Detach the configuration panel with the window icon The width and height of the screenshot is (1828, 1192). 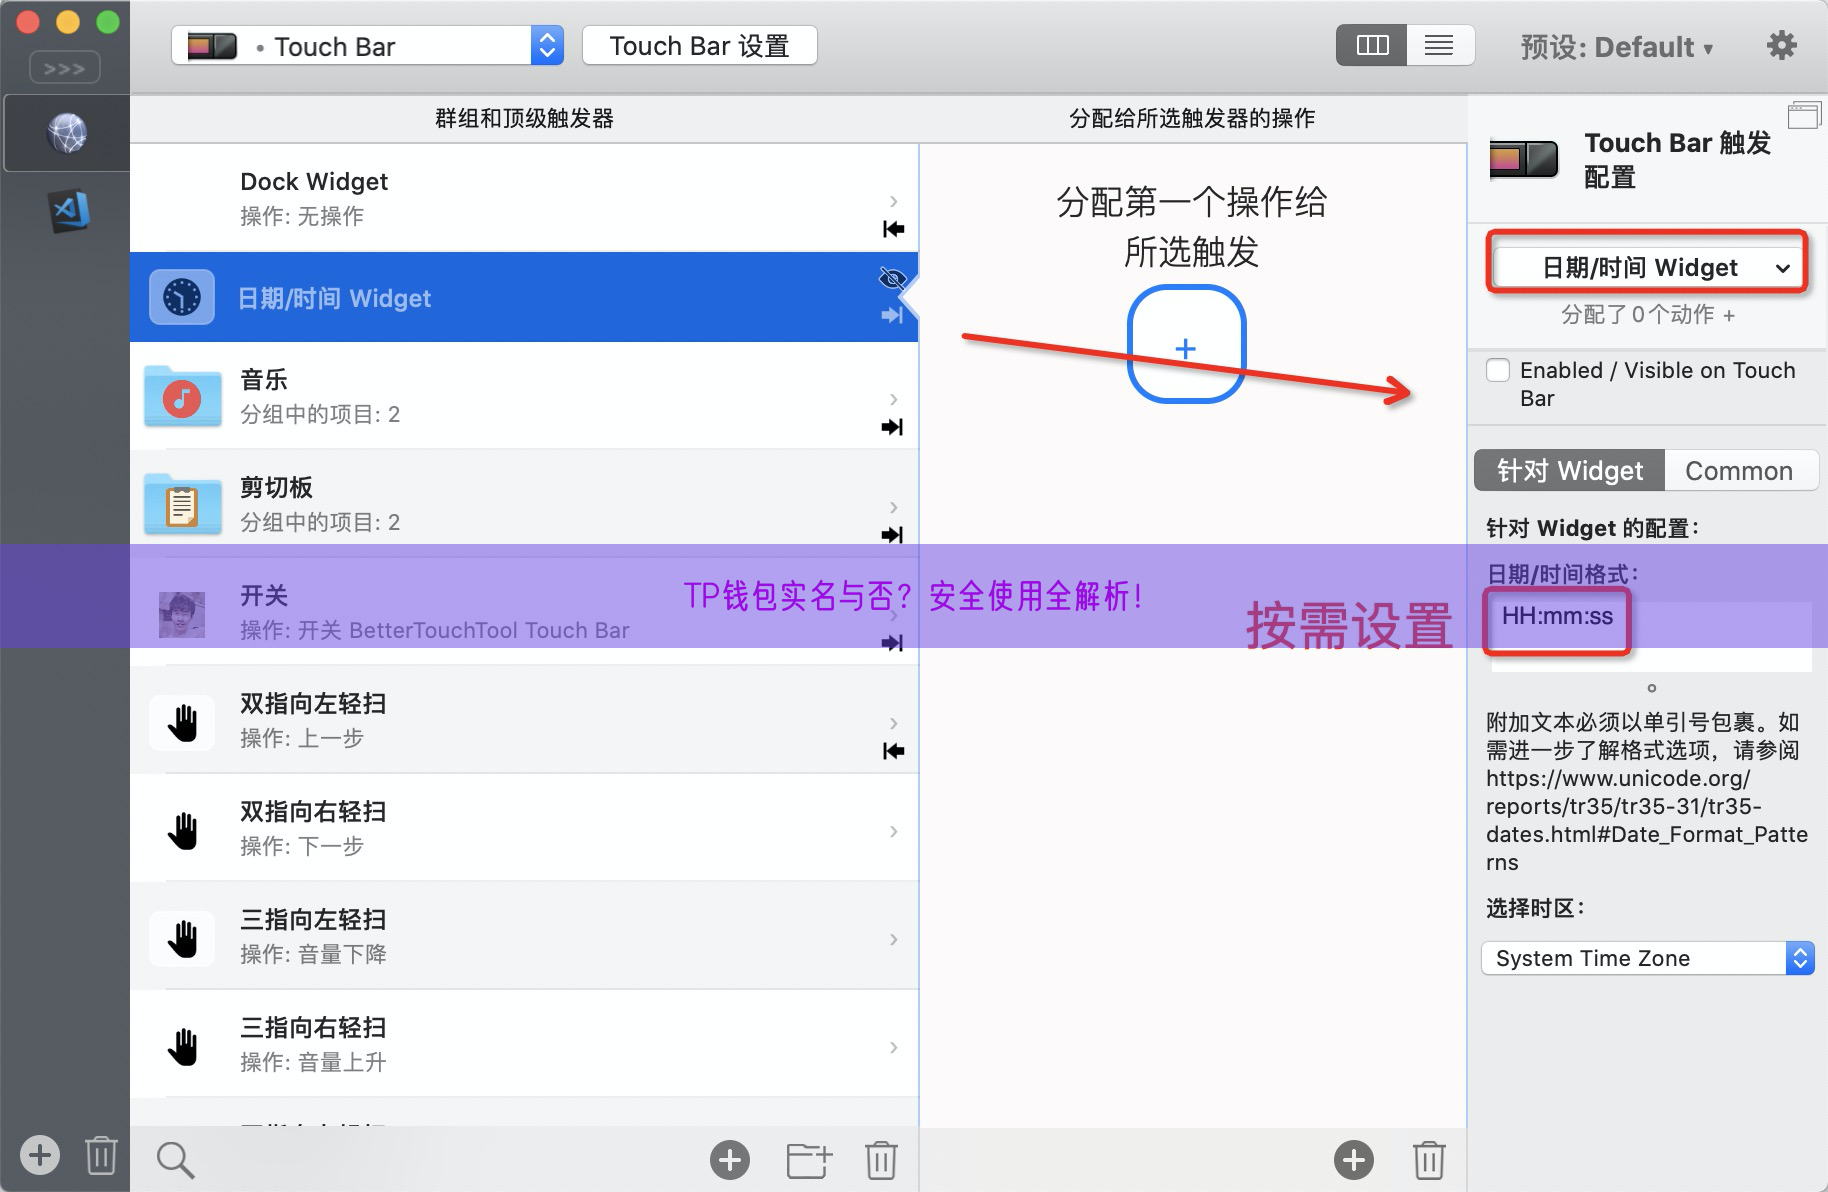tap(1804, 115)
